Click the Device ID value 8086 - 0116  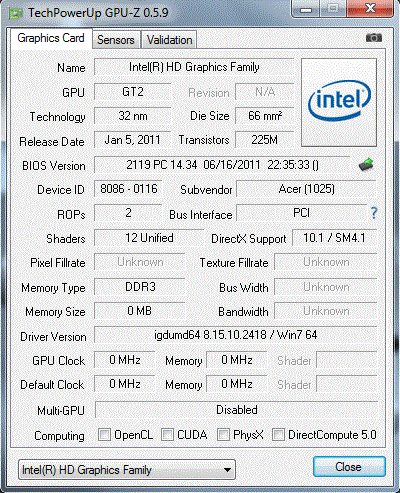pyautogui.click(x=128, y=189)
